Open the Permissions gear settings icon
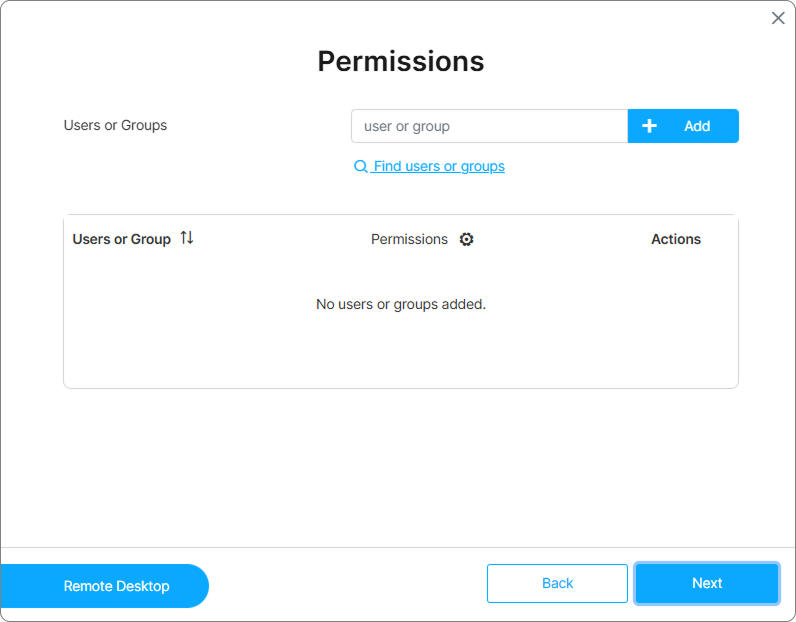 point(466,239)
